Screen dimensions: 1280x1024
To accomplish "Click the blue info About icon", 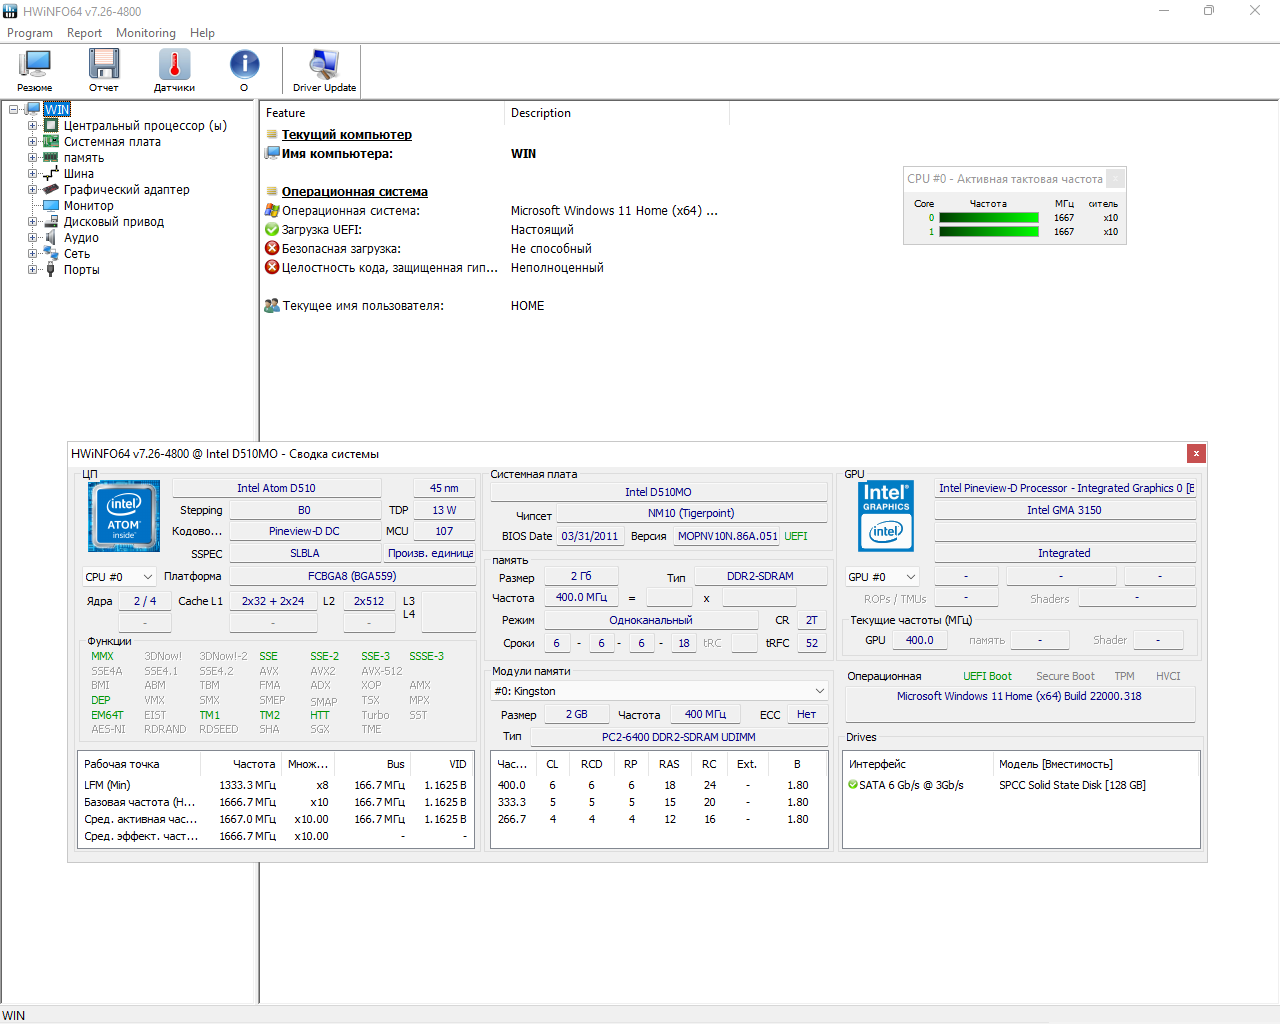I will (244, 65).
